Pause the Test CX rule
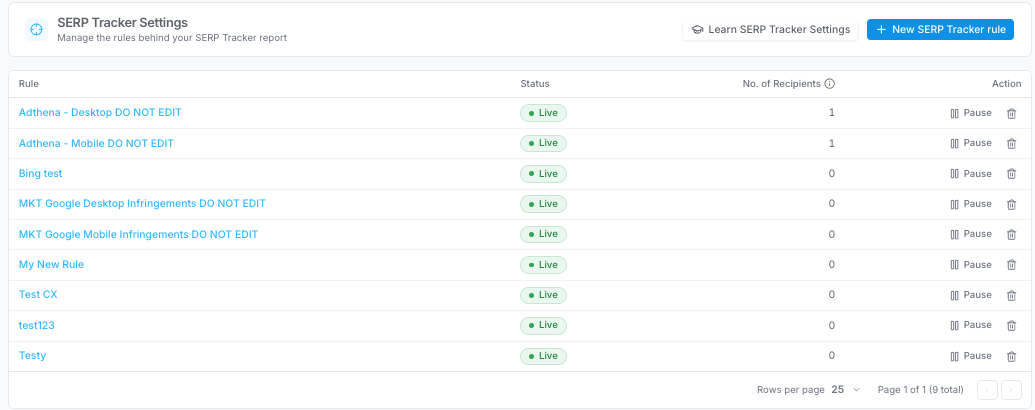Viewport: 1035px width, 410px height. pyautogui.click(x=971, y=295)
